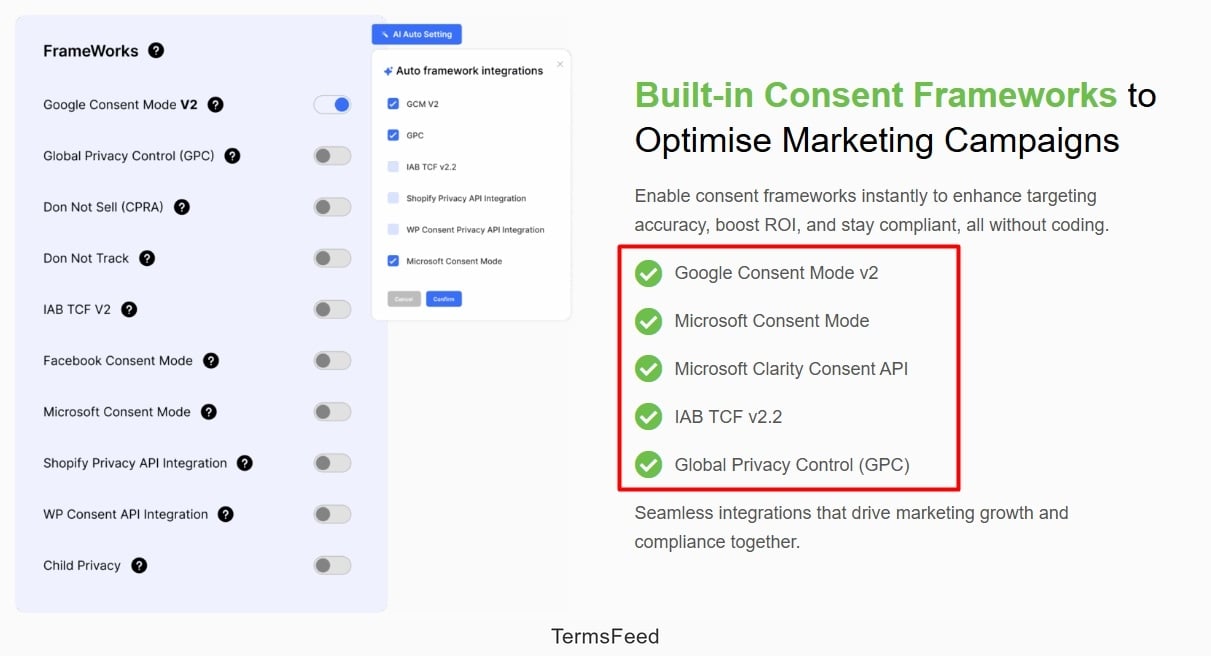Click Confirm button in popup
This screenshot has width=1211, height=656.
[x=443, y=299]
